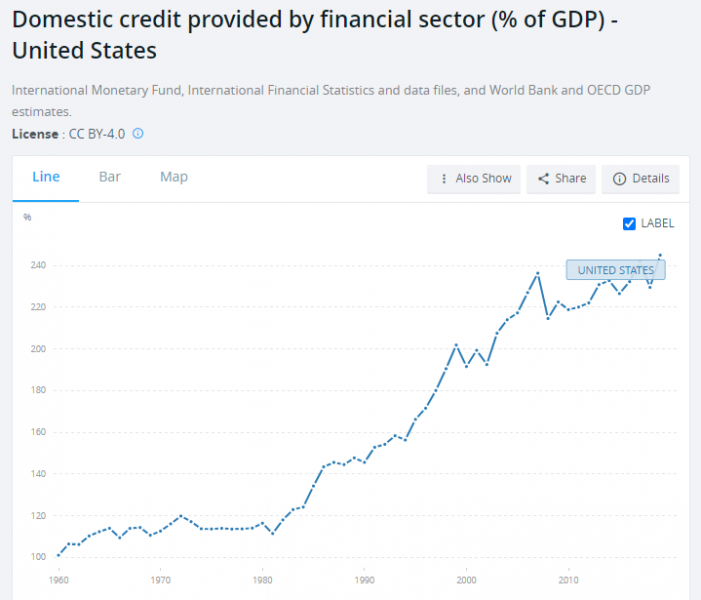
Task: Switch to the Bar tab
Action: pos(110,177)
